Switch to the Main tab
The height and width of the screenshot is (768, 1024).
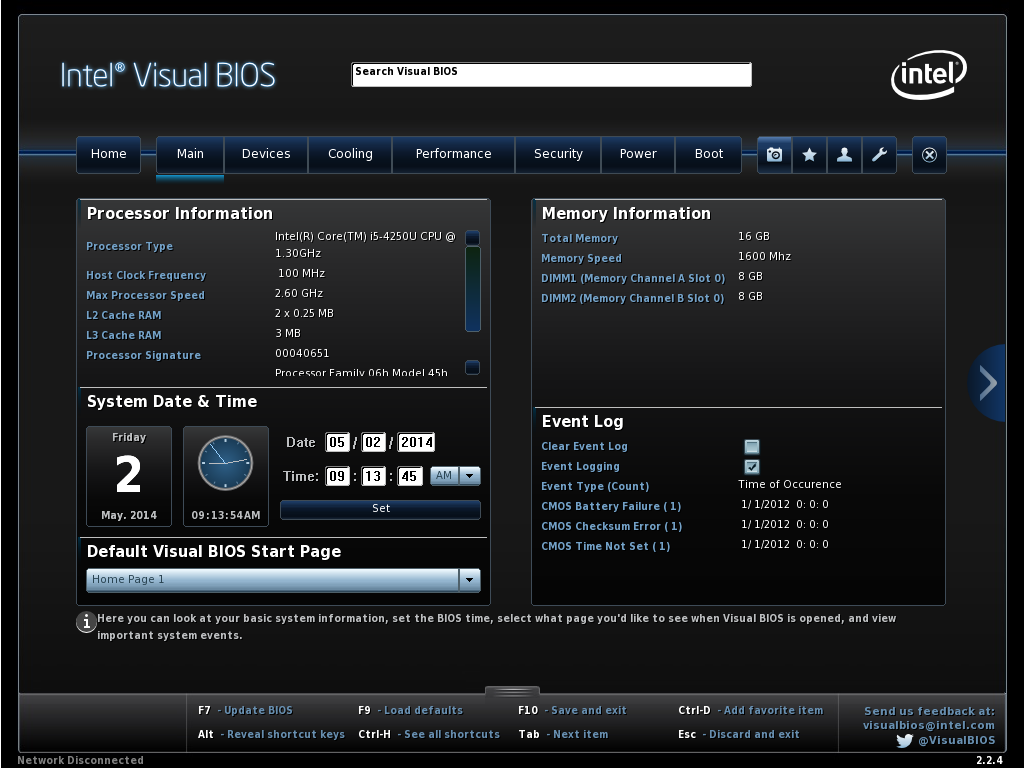[190, 154]
